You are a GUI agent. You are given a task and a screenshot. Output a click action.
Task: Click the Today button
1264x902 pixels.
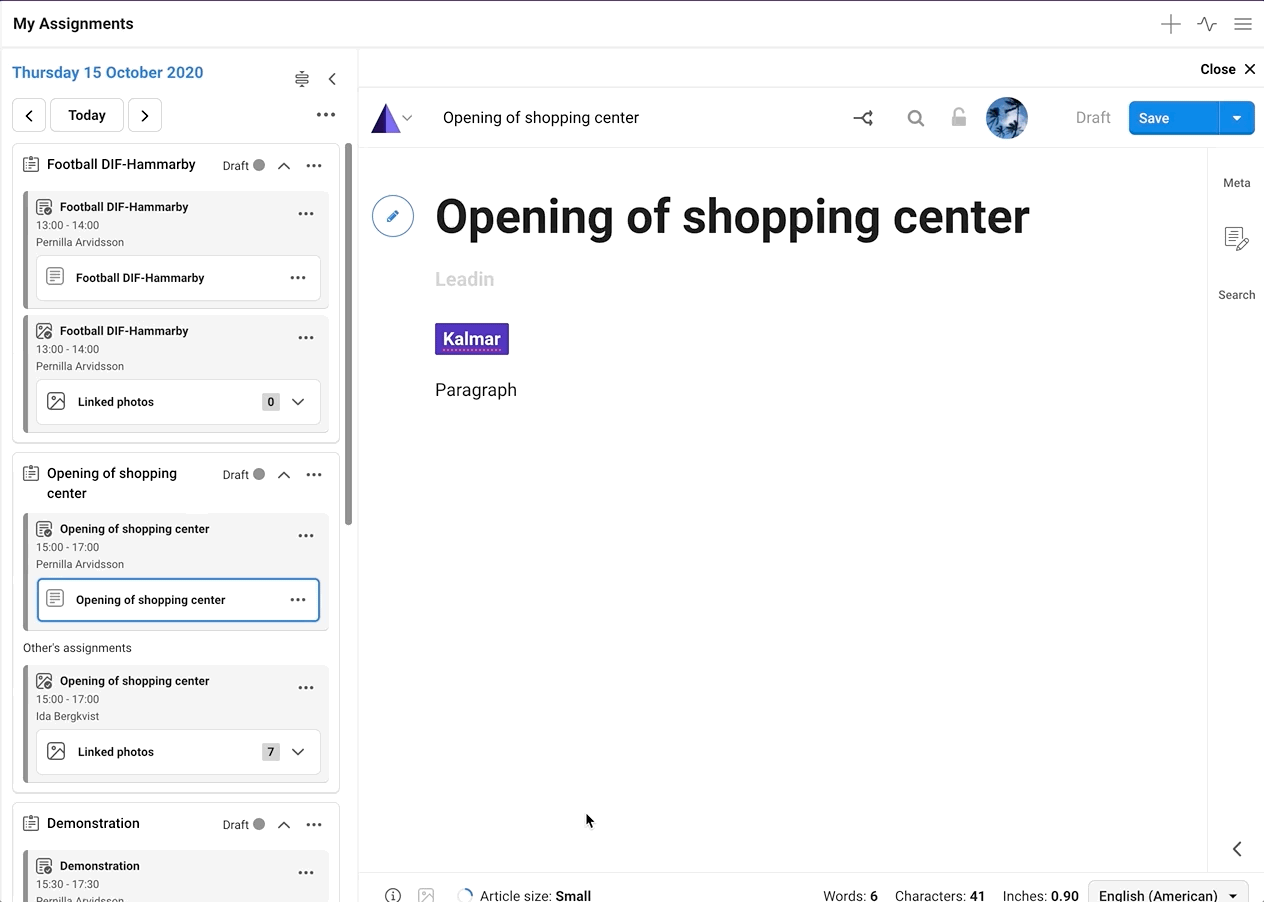coord(87,115)
